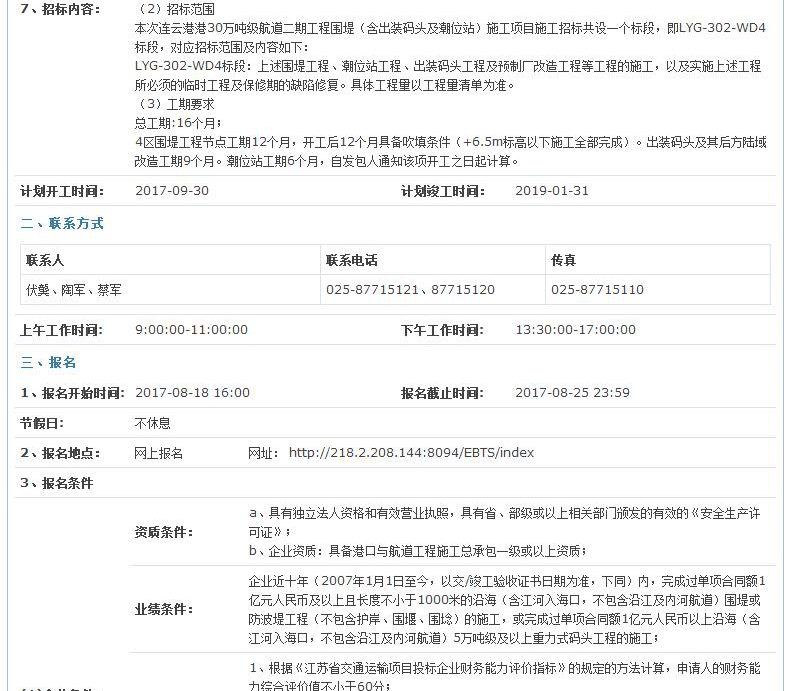Click the 业绩条件 row label
Viewport: 792px width, 691px height.
click(x=164, y=609)
